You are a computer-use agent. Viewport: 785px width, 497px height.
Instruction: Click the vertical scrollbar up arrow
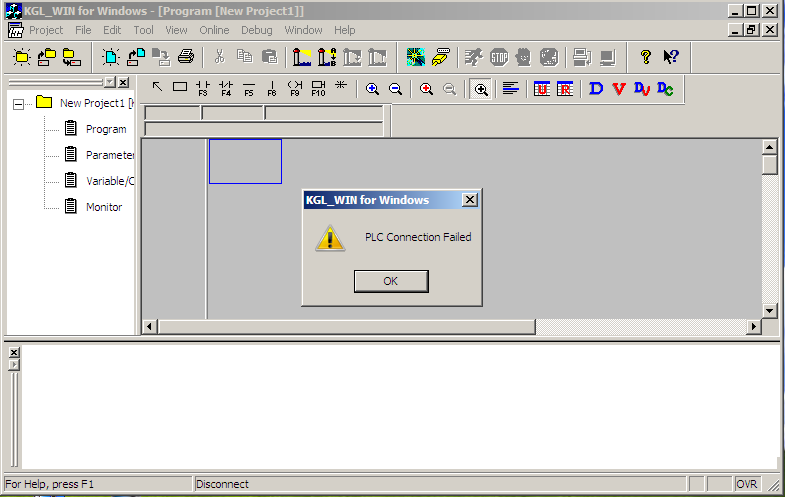769,147
